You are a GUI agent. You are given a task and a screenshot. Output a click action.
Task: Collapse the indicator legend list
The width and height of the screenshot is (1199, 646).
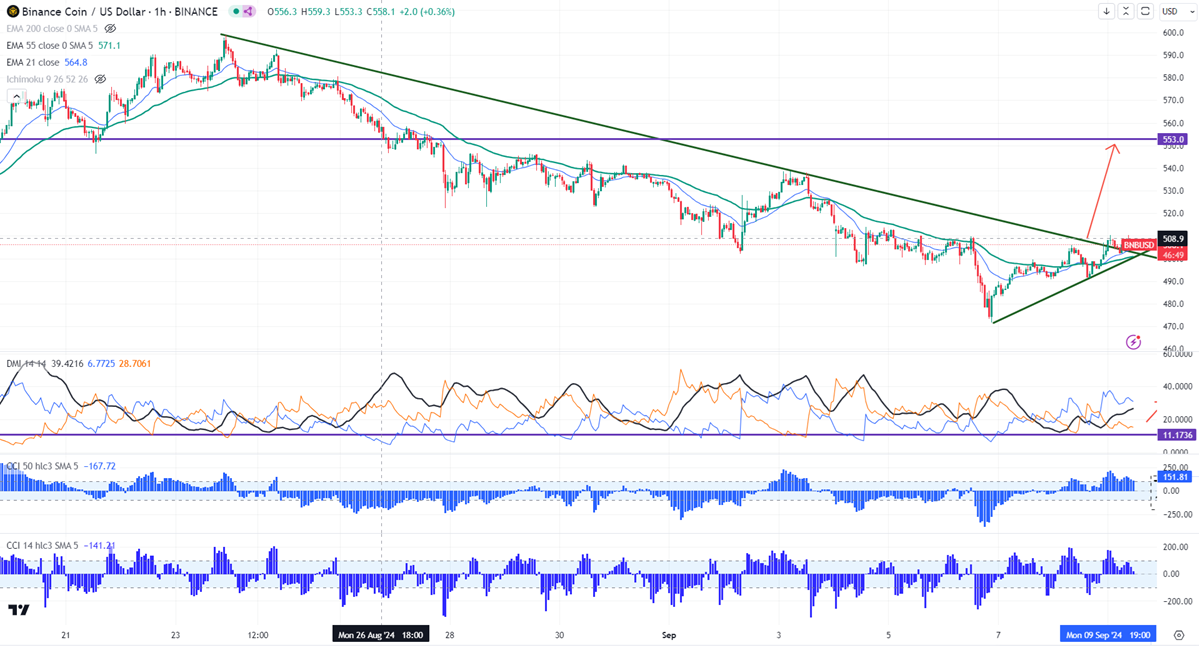(x=15, y=96)
